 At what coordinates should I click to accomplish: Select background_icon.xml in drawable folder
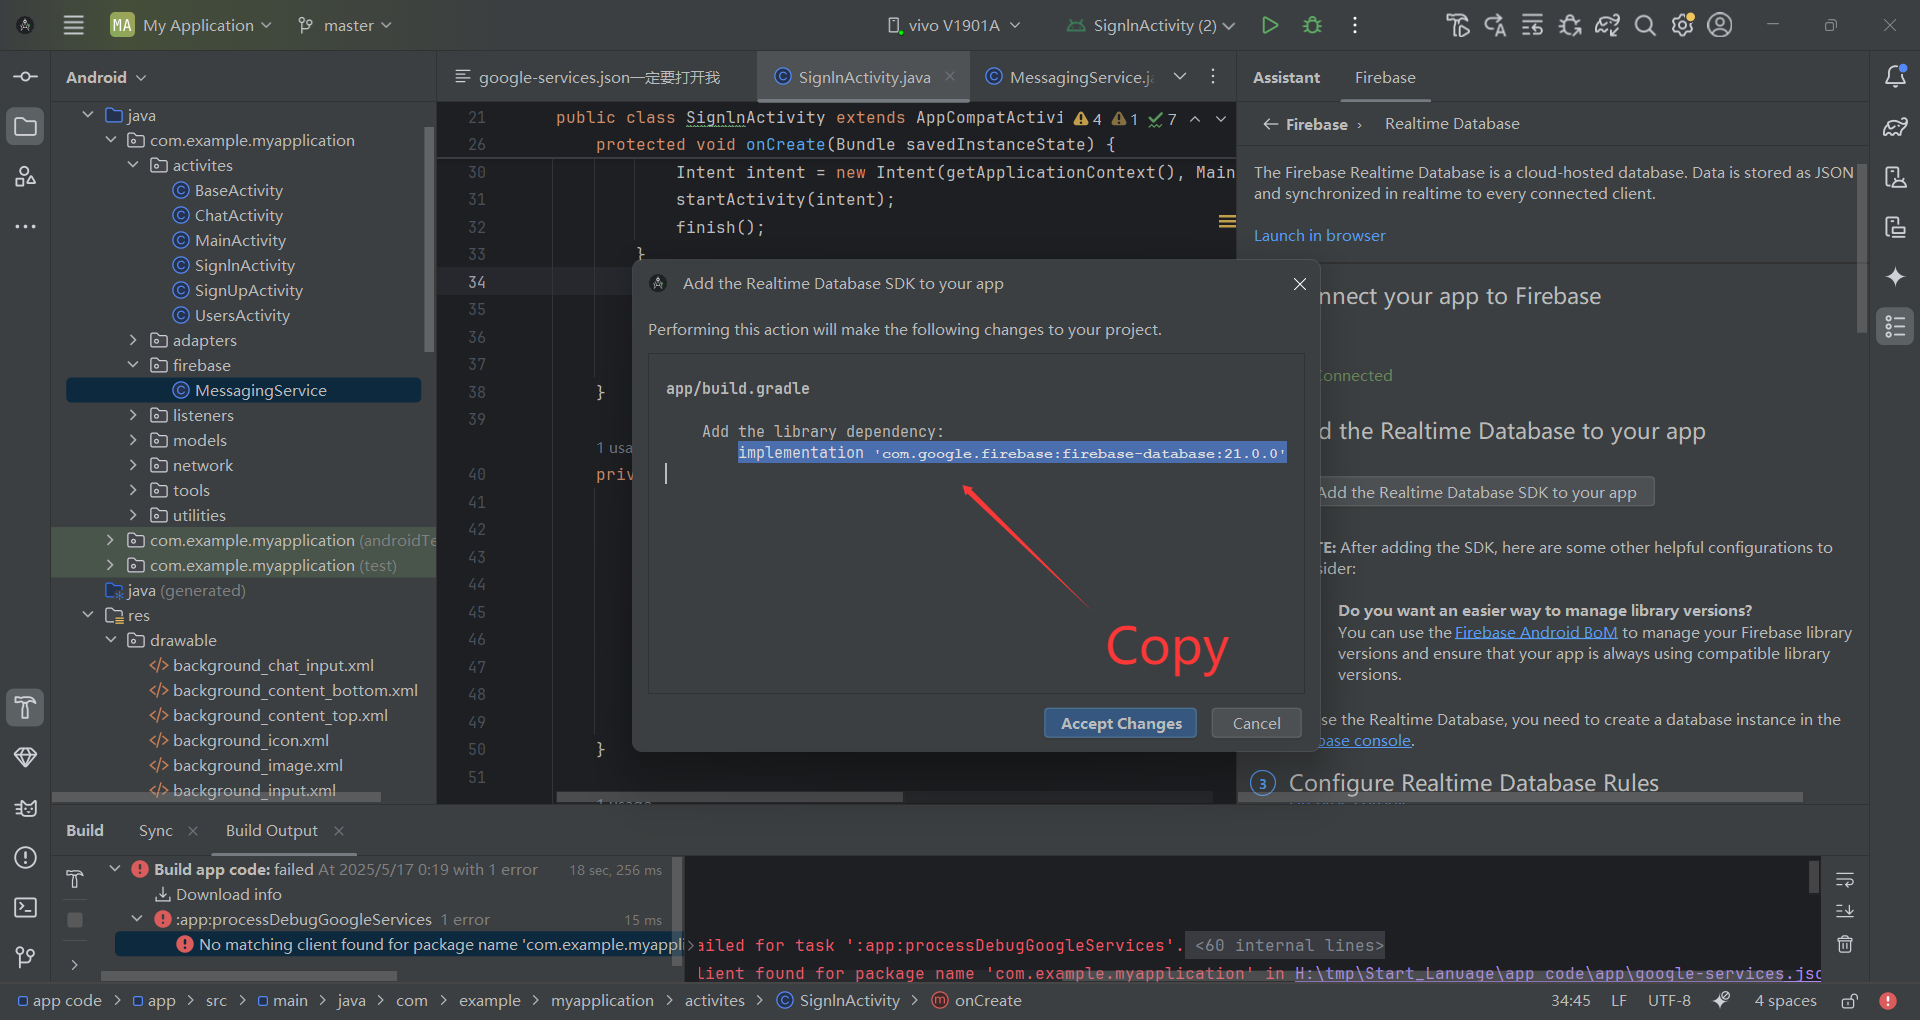coord(239,740)
